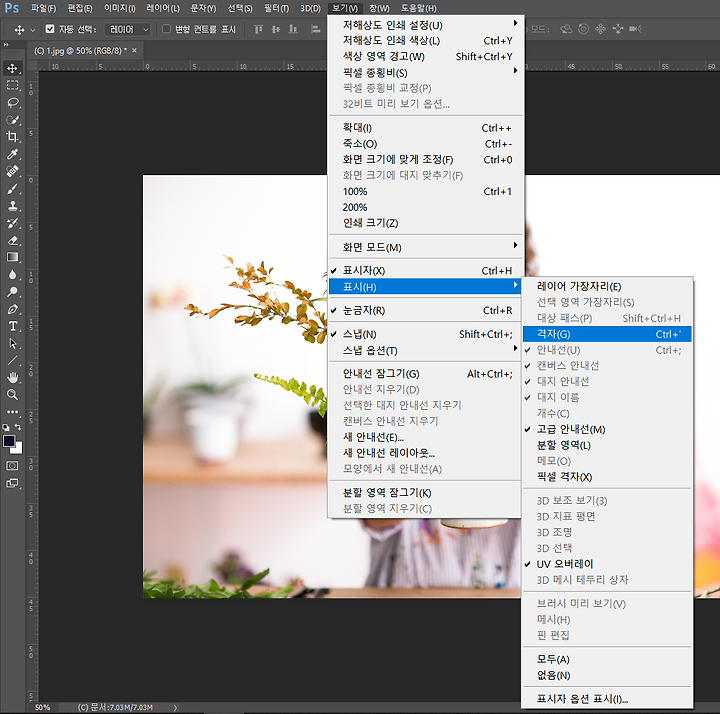This screenshot has height=714, width=720.
Task: Choose 표시자 옵션 표시(I)... entry
Action: pos(607,699)
